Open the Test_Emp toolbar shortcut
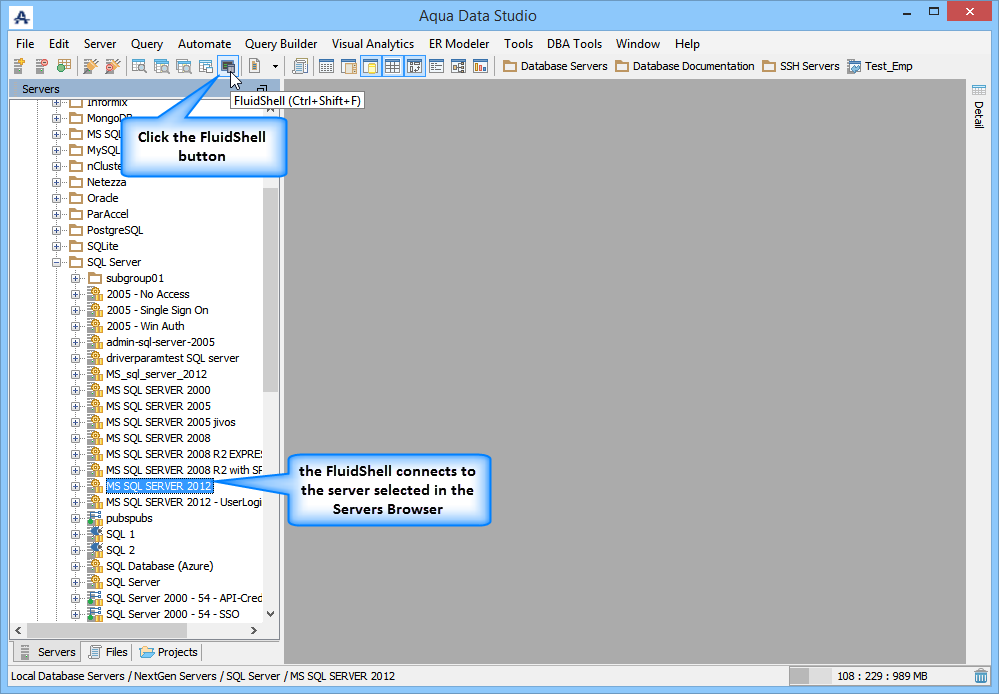The image size is (999, 694). 880,66
